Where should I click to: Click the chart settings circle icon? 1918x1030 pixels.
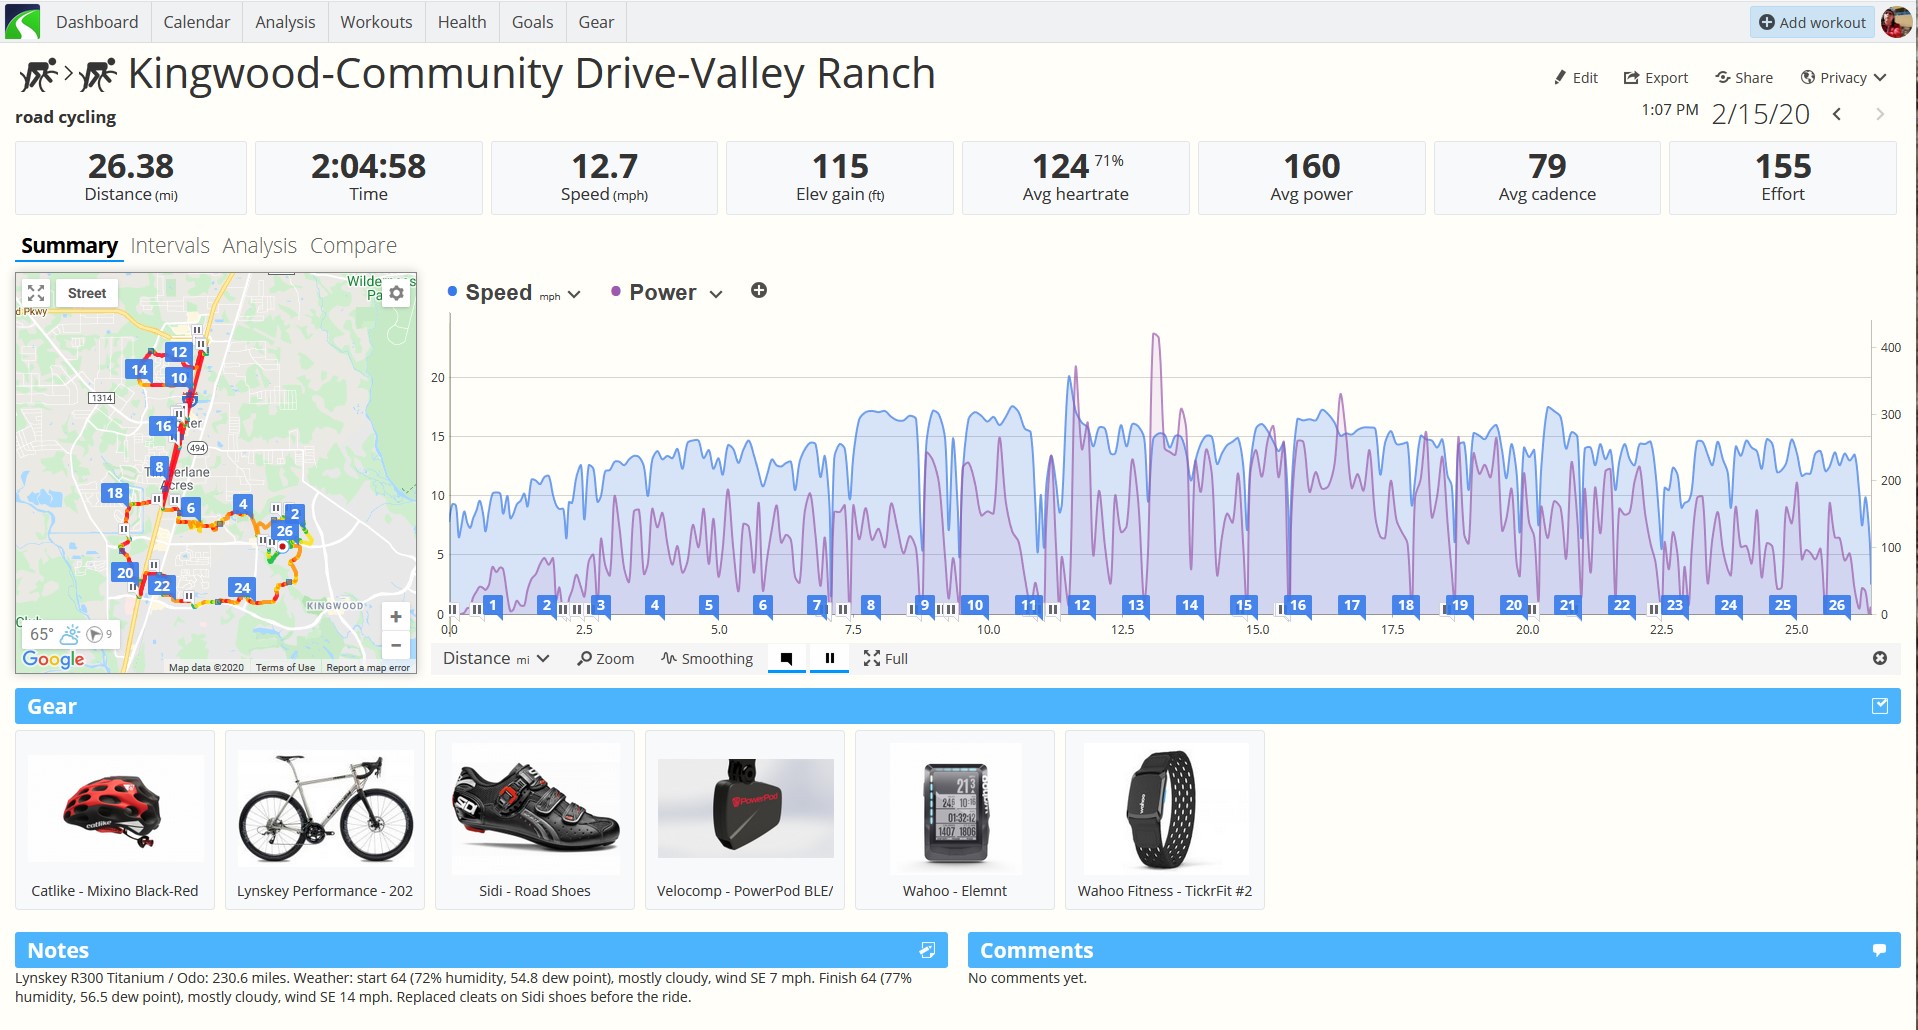coord(1880,658)
